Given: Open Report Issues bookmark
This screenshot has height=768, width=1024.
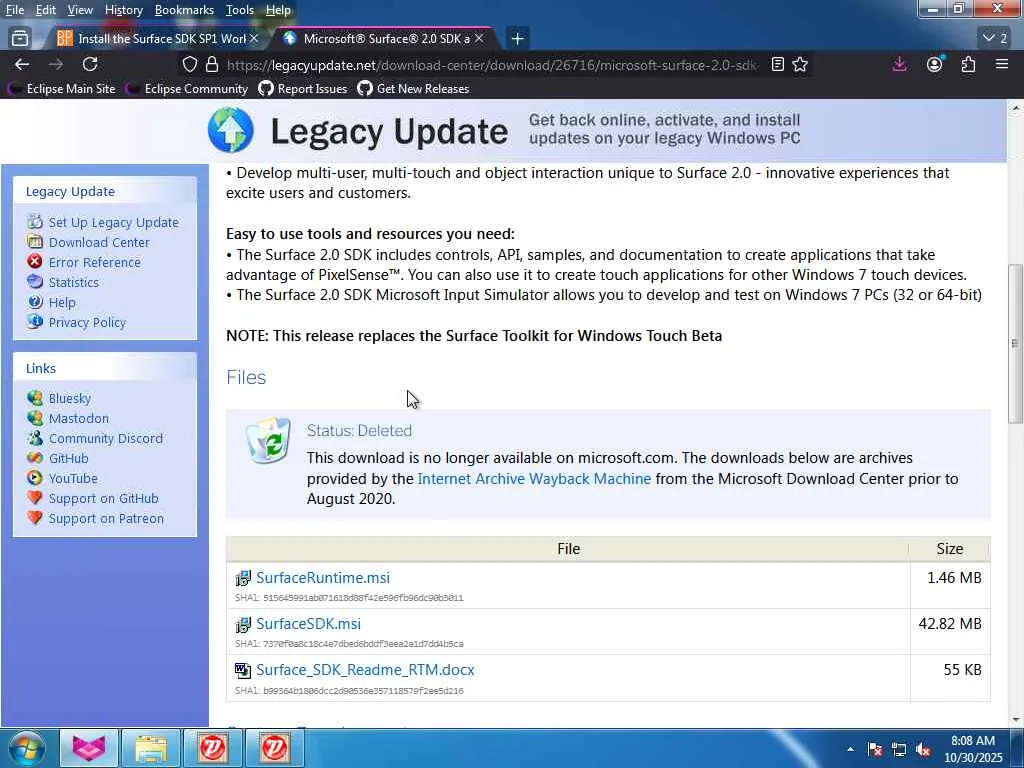Looking at the screenshot, I should (x=303, y=89).
